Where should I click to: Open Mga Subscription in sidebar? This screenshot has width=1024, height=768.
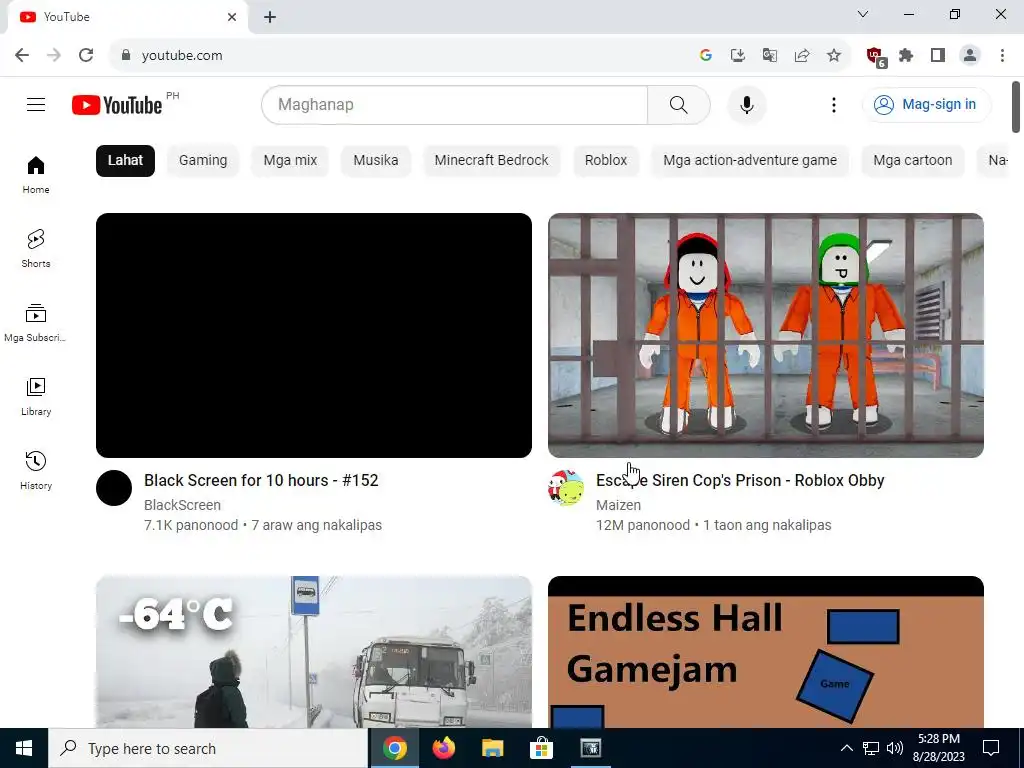[x=36, y=323]
